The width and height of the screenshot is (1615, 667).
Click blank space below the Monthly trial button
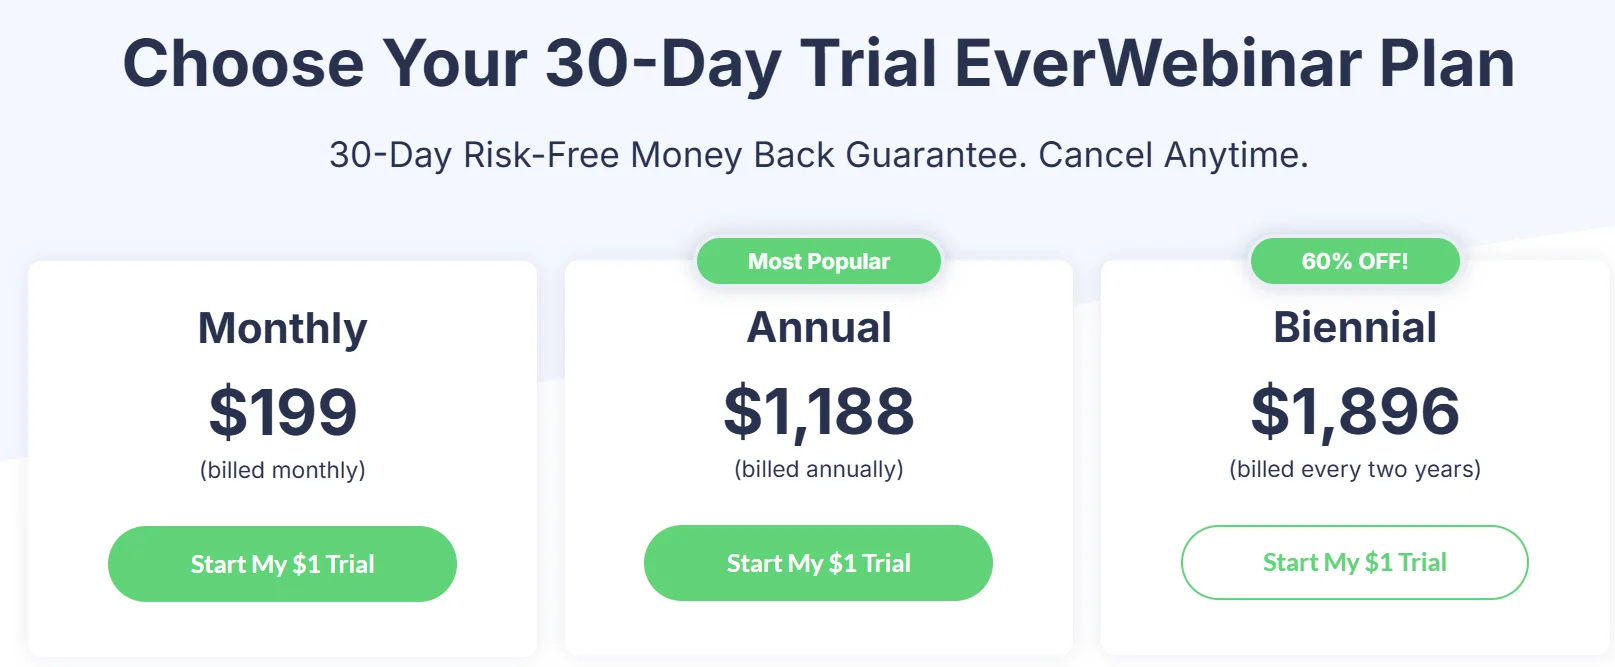tap(282, 630)
